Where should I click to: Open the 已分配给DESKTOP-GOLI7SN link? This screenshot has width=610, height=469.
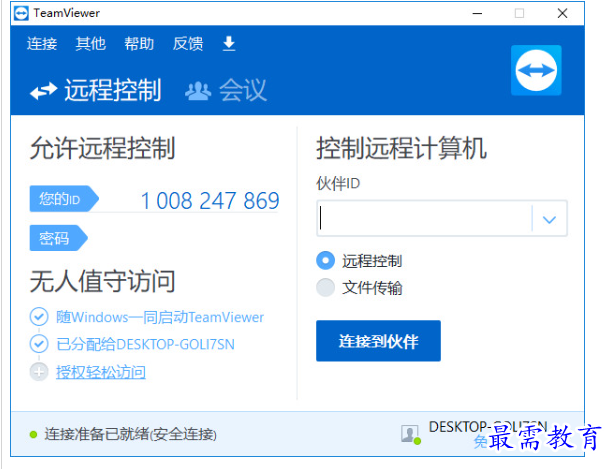click(145, 345)
